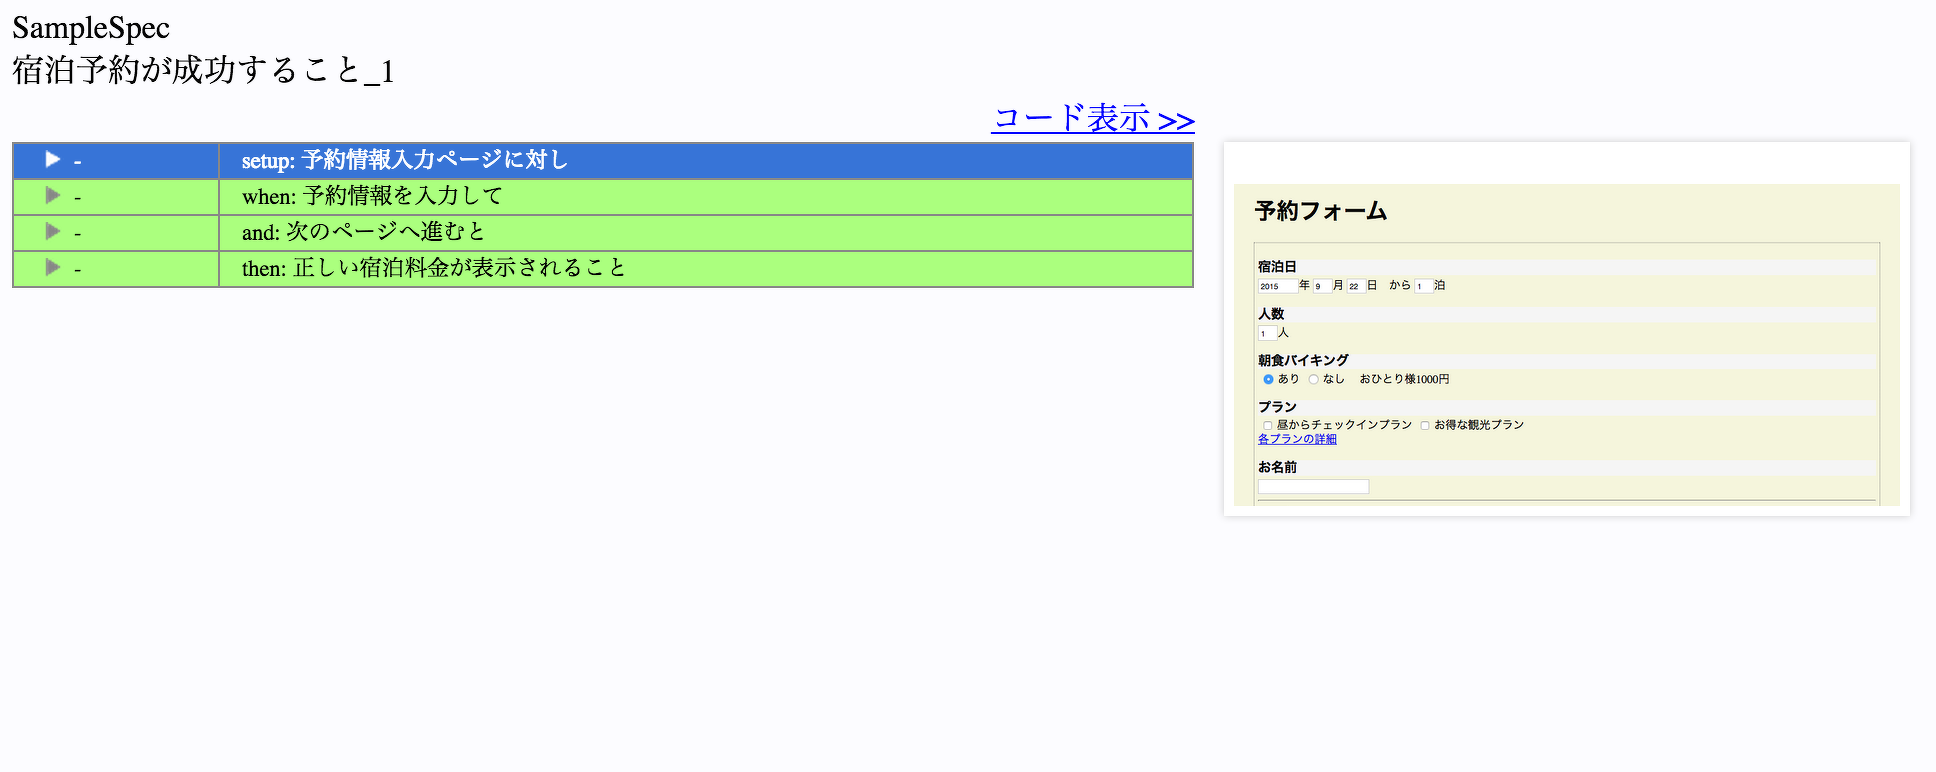
Task: Check the お得な観光プラン checkbox
Action: [1425, 425]
